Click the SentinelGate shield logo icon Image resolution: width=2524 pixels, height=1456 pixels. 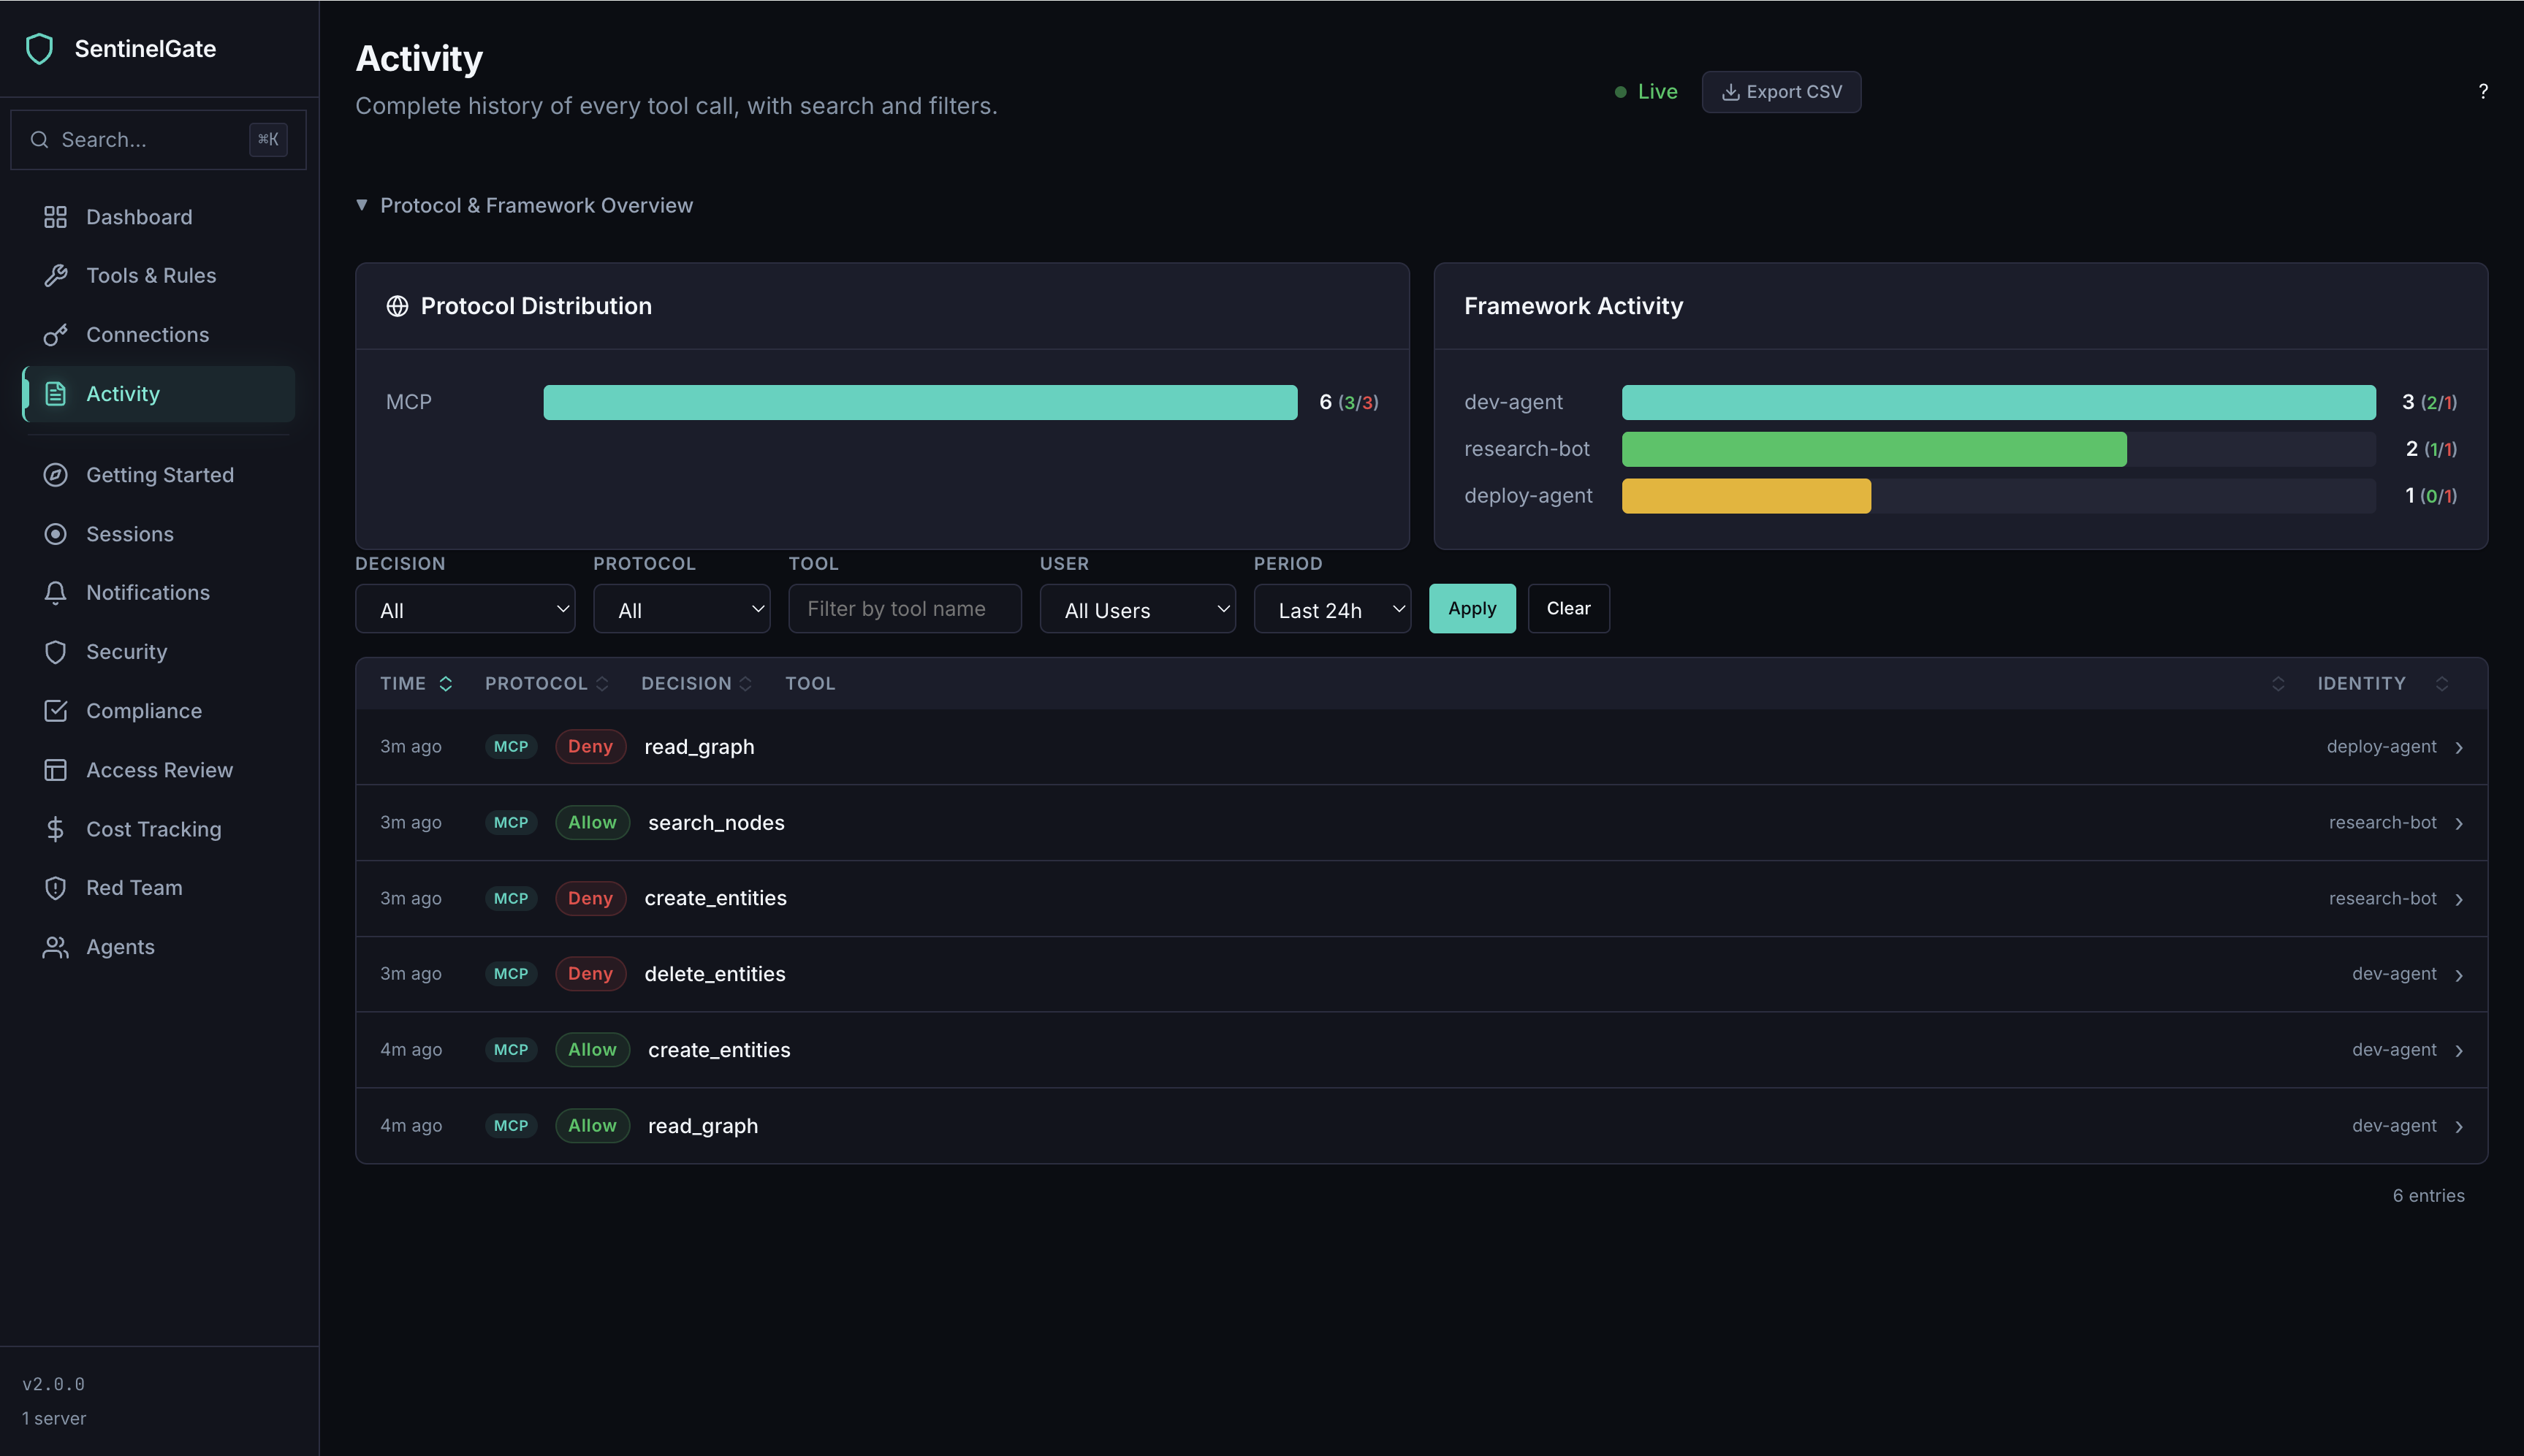tap(39, 48)
